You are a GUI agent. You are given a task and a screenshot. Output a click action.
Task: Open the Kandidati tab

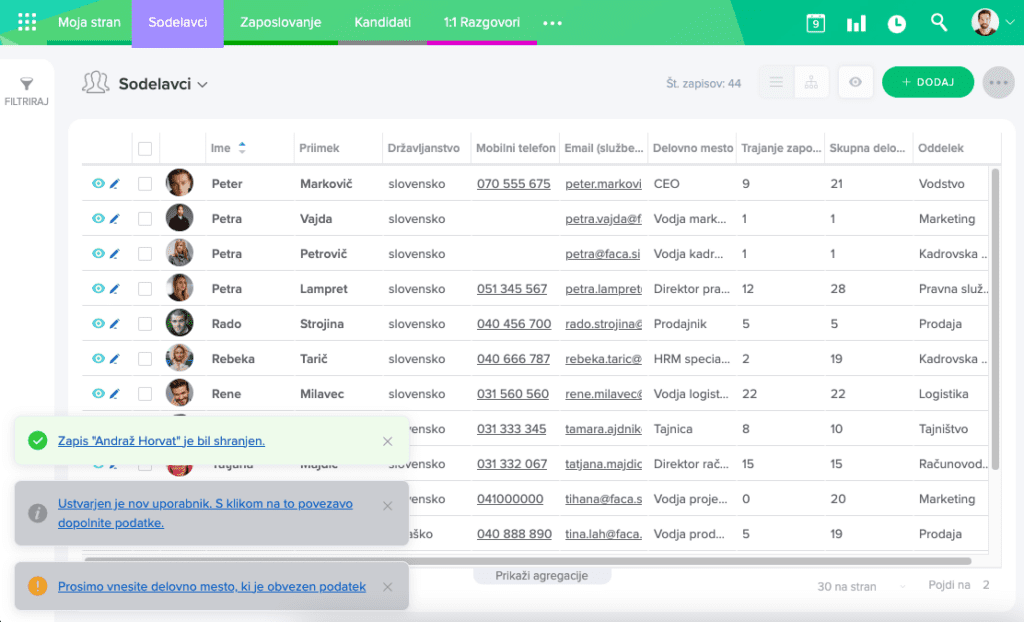[x=382, y=22]
